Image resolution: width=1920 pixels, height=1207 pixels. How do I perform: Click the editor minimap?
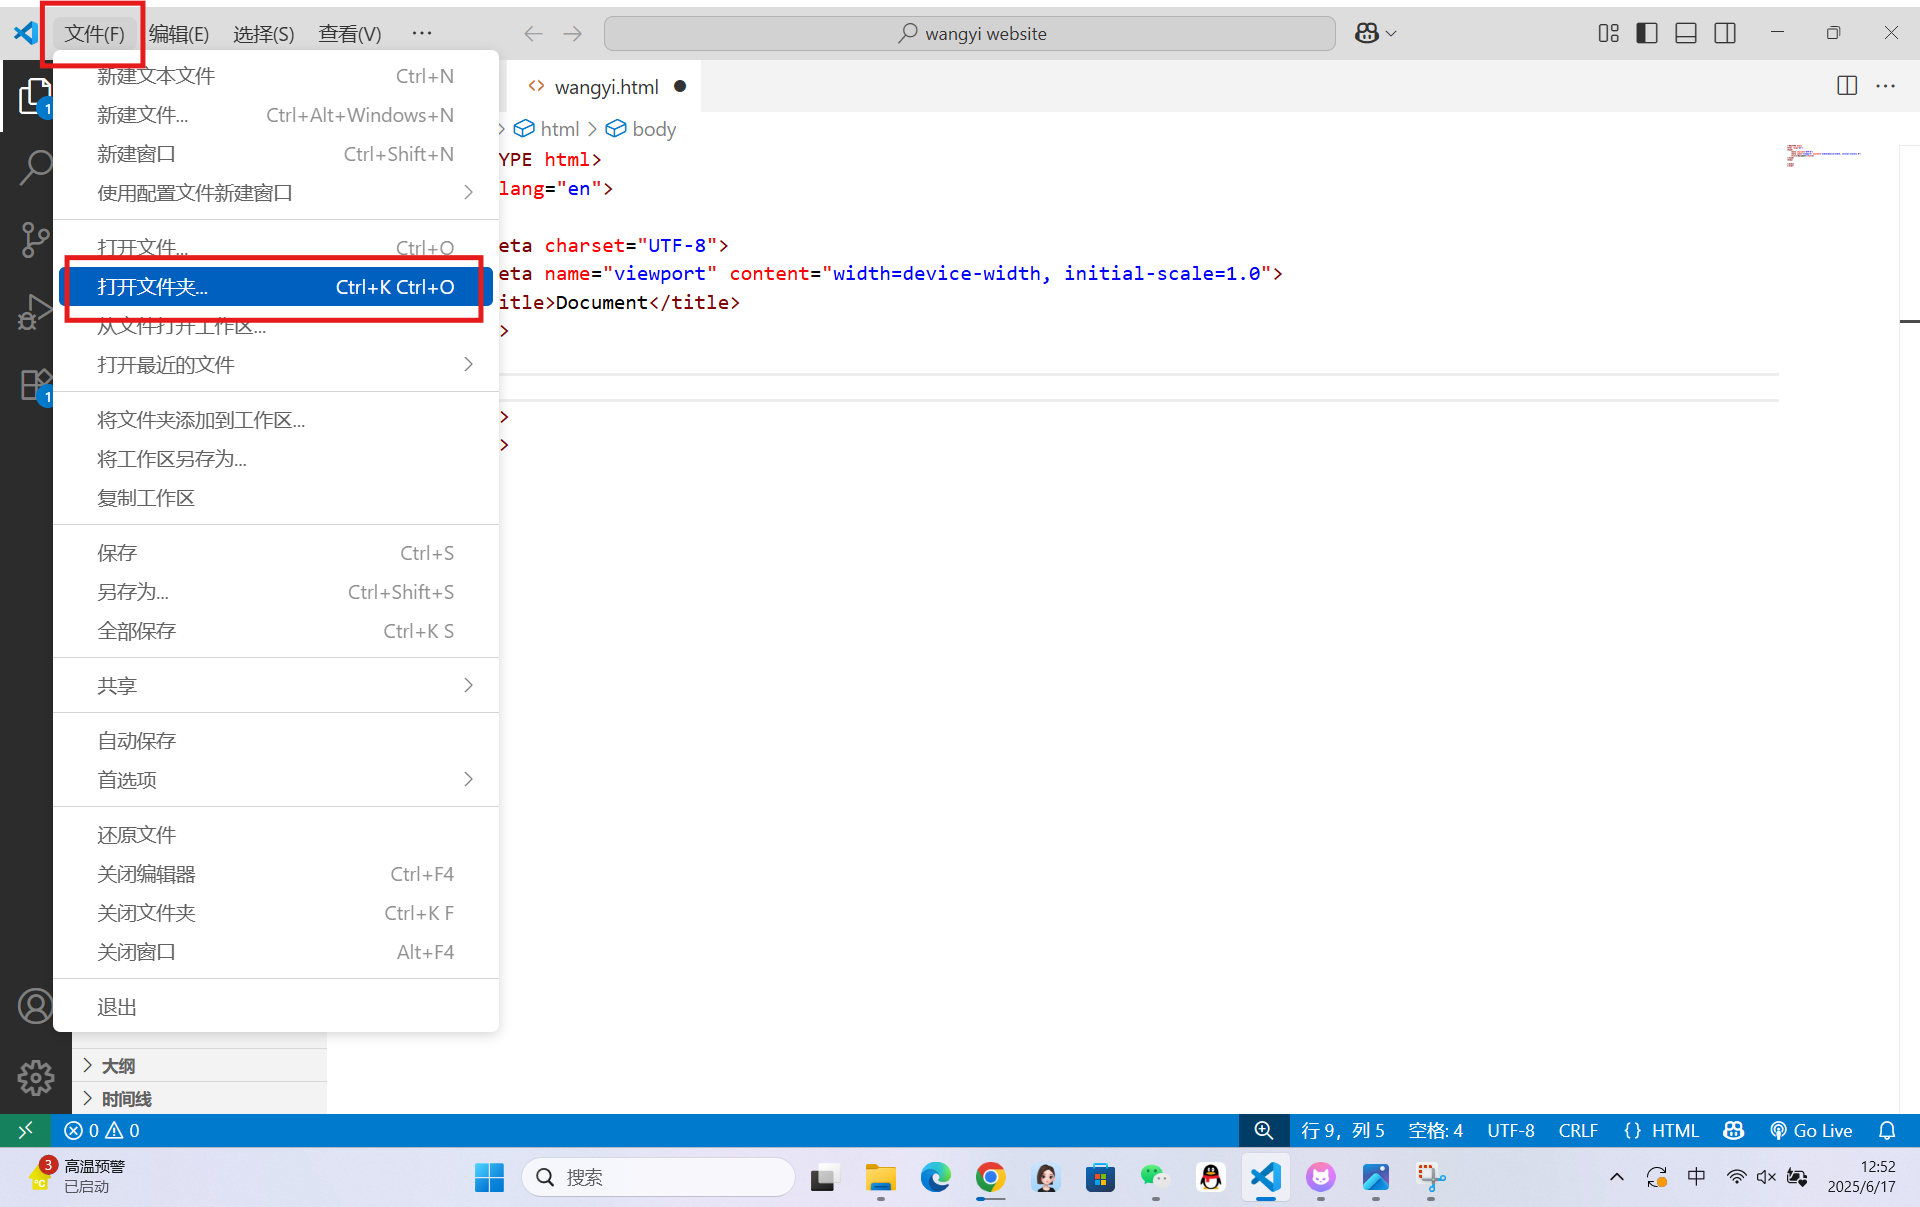point(1823,155)
